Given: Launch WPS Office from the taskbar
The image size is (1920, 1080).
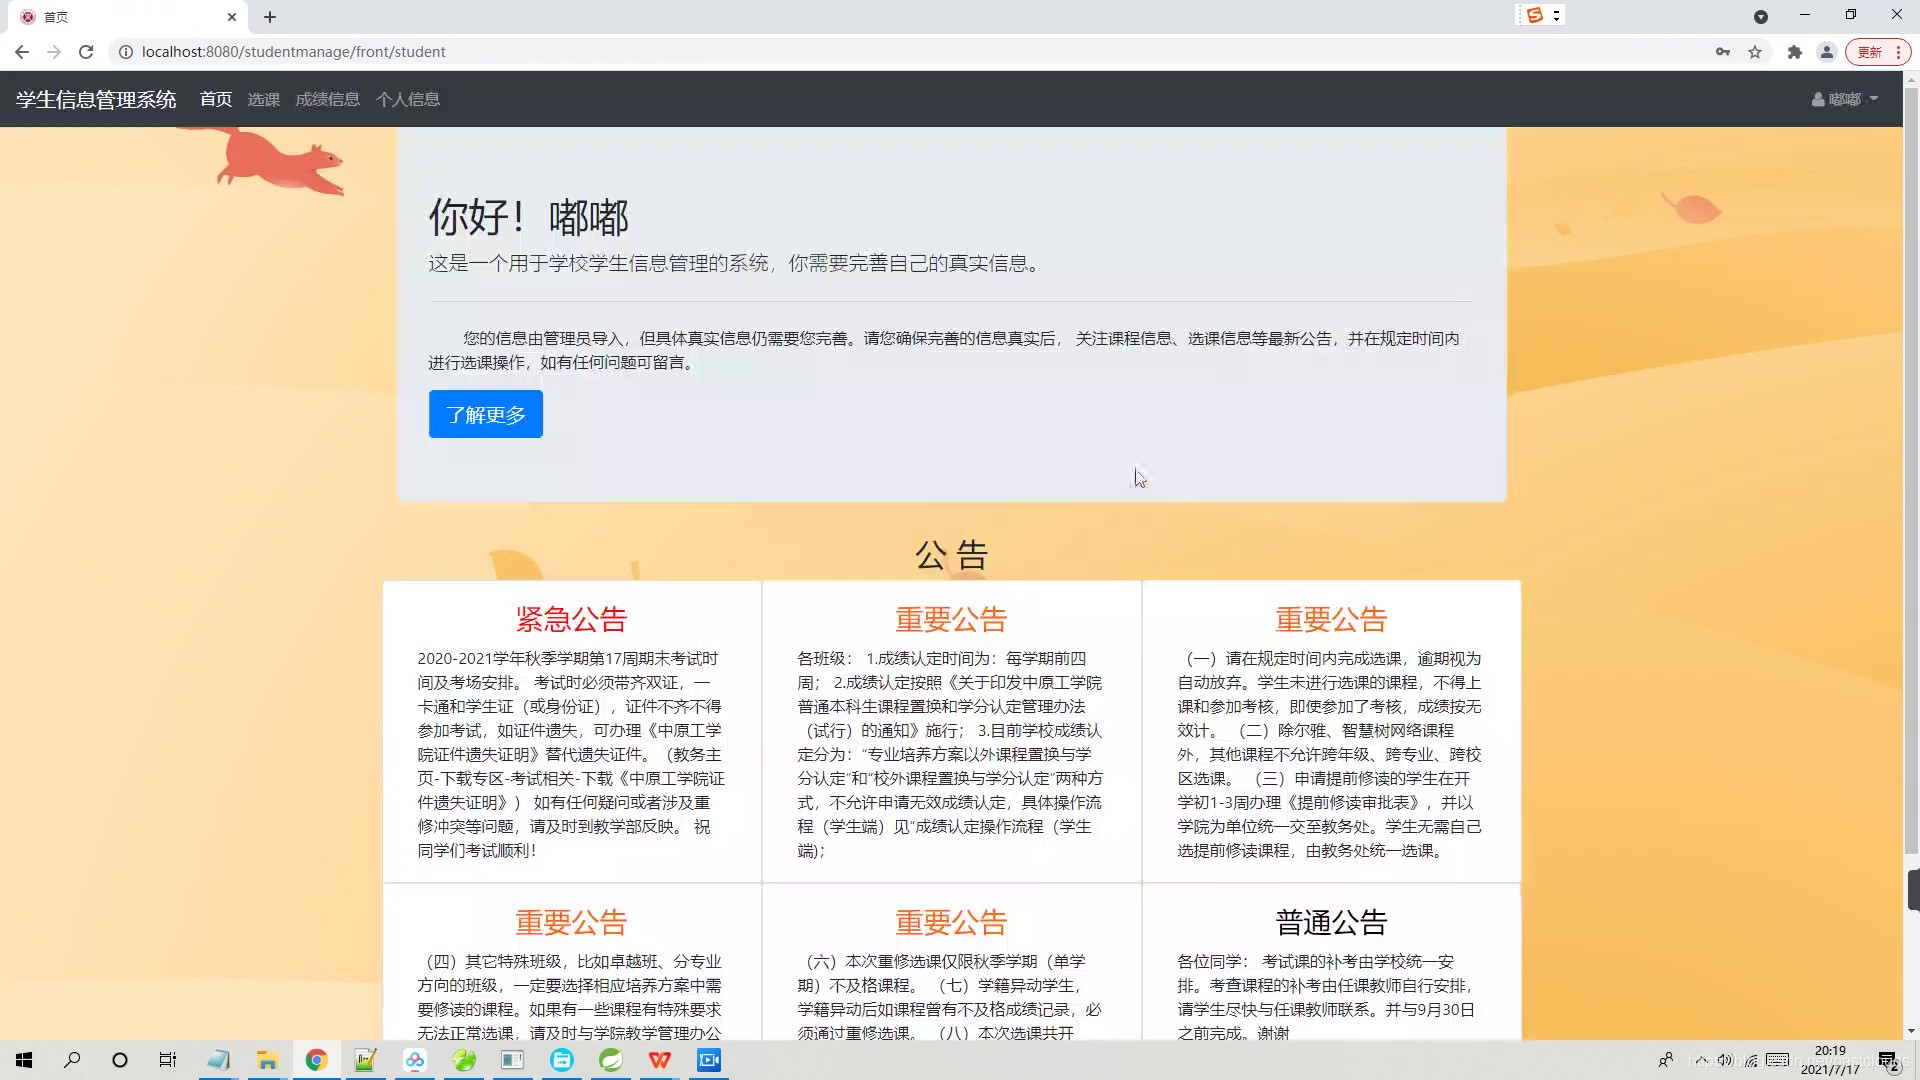Looking at the screenshot, I should click(659, 1060).
